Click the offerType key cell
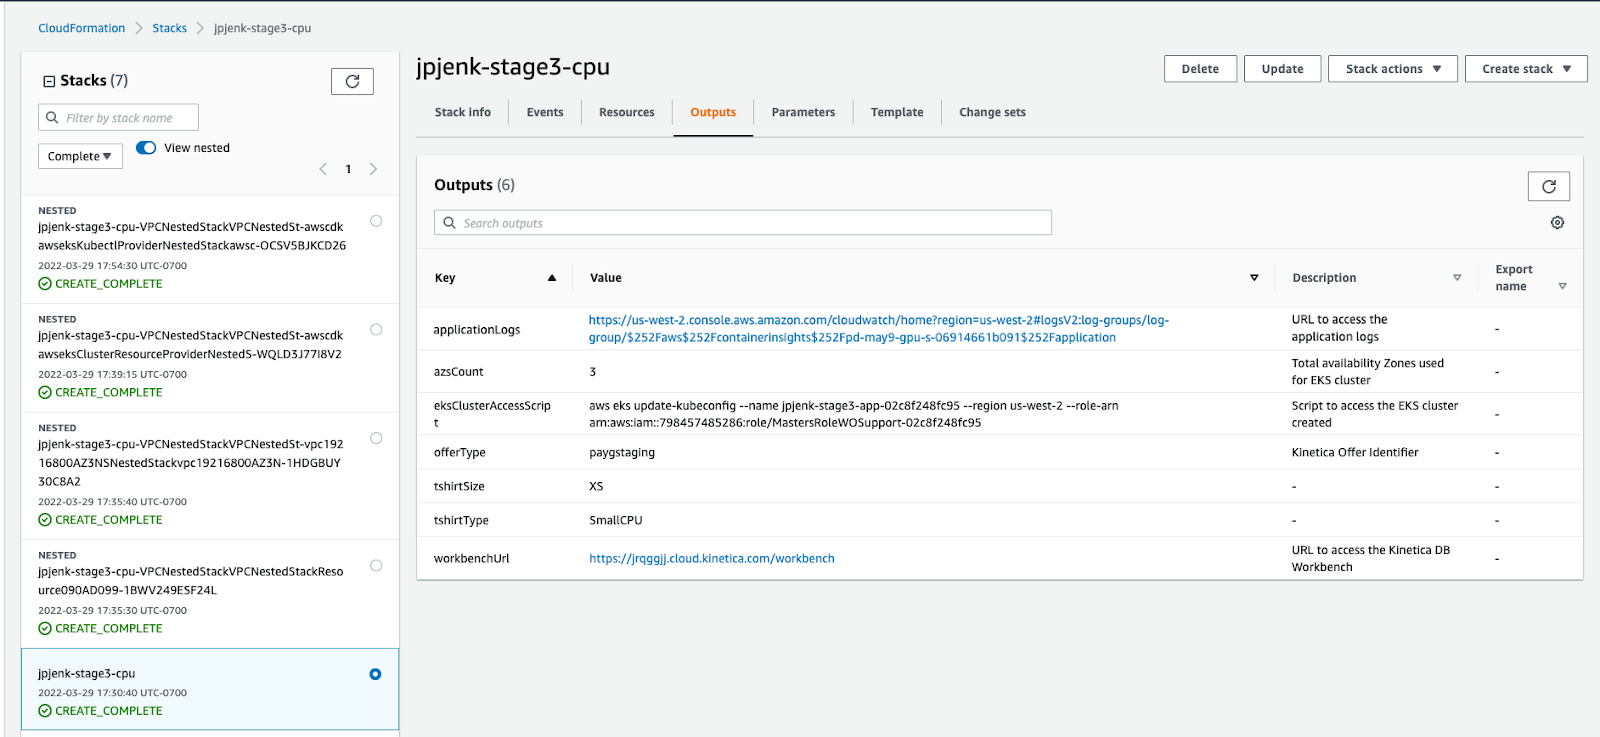The height and width of the screenshot is (737, 1600). (459, 453)
